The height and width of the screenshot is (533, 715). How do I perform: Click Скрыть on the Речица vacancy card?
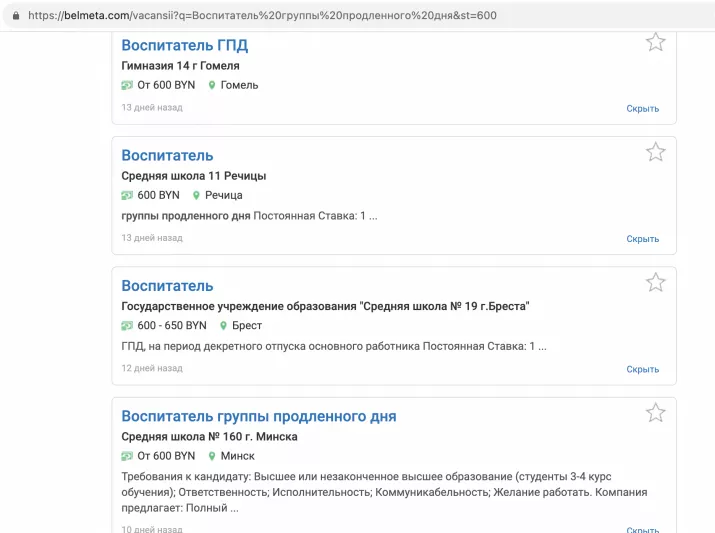pos(642,239)
